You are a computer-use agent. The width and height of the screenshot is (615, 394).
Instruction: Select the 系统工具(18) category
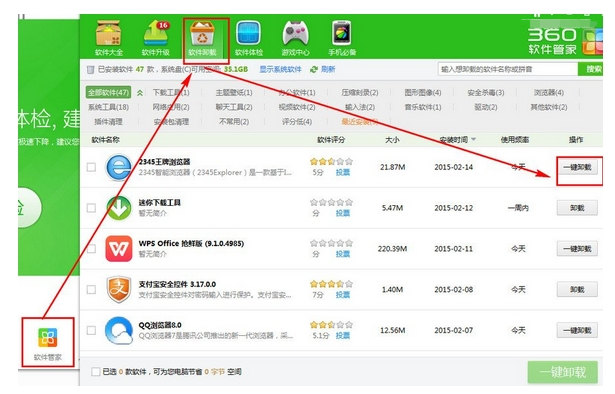click(x=109, y=107)
